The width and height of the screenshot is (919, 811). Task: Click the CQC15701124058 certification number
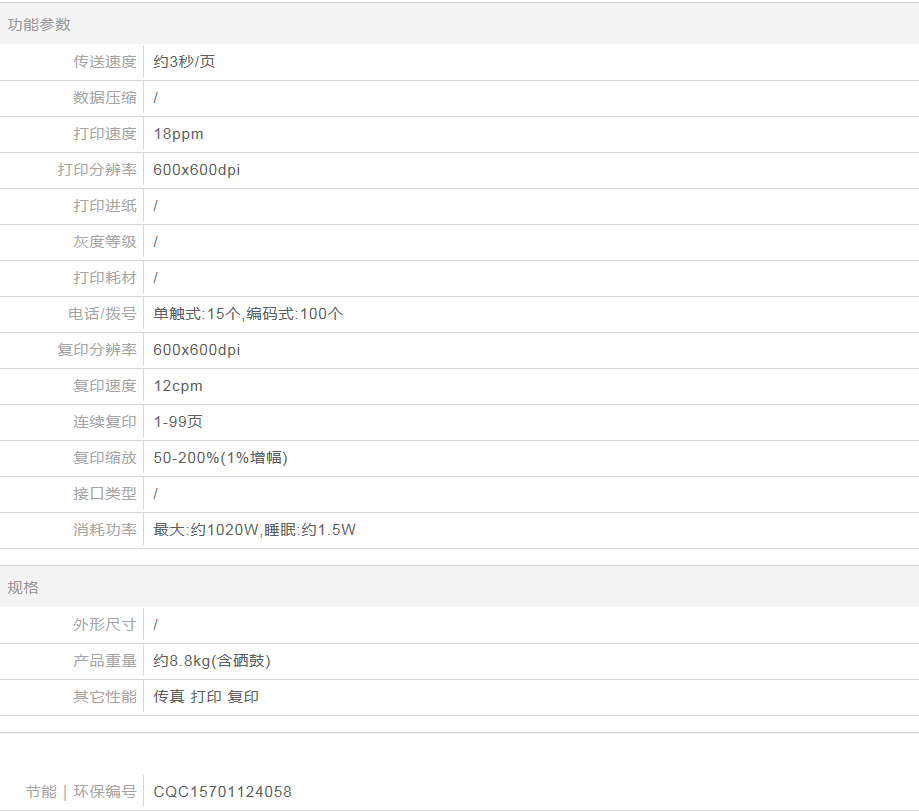(x=222, y=792)
